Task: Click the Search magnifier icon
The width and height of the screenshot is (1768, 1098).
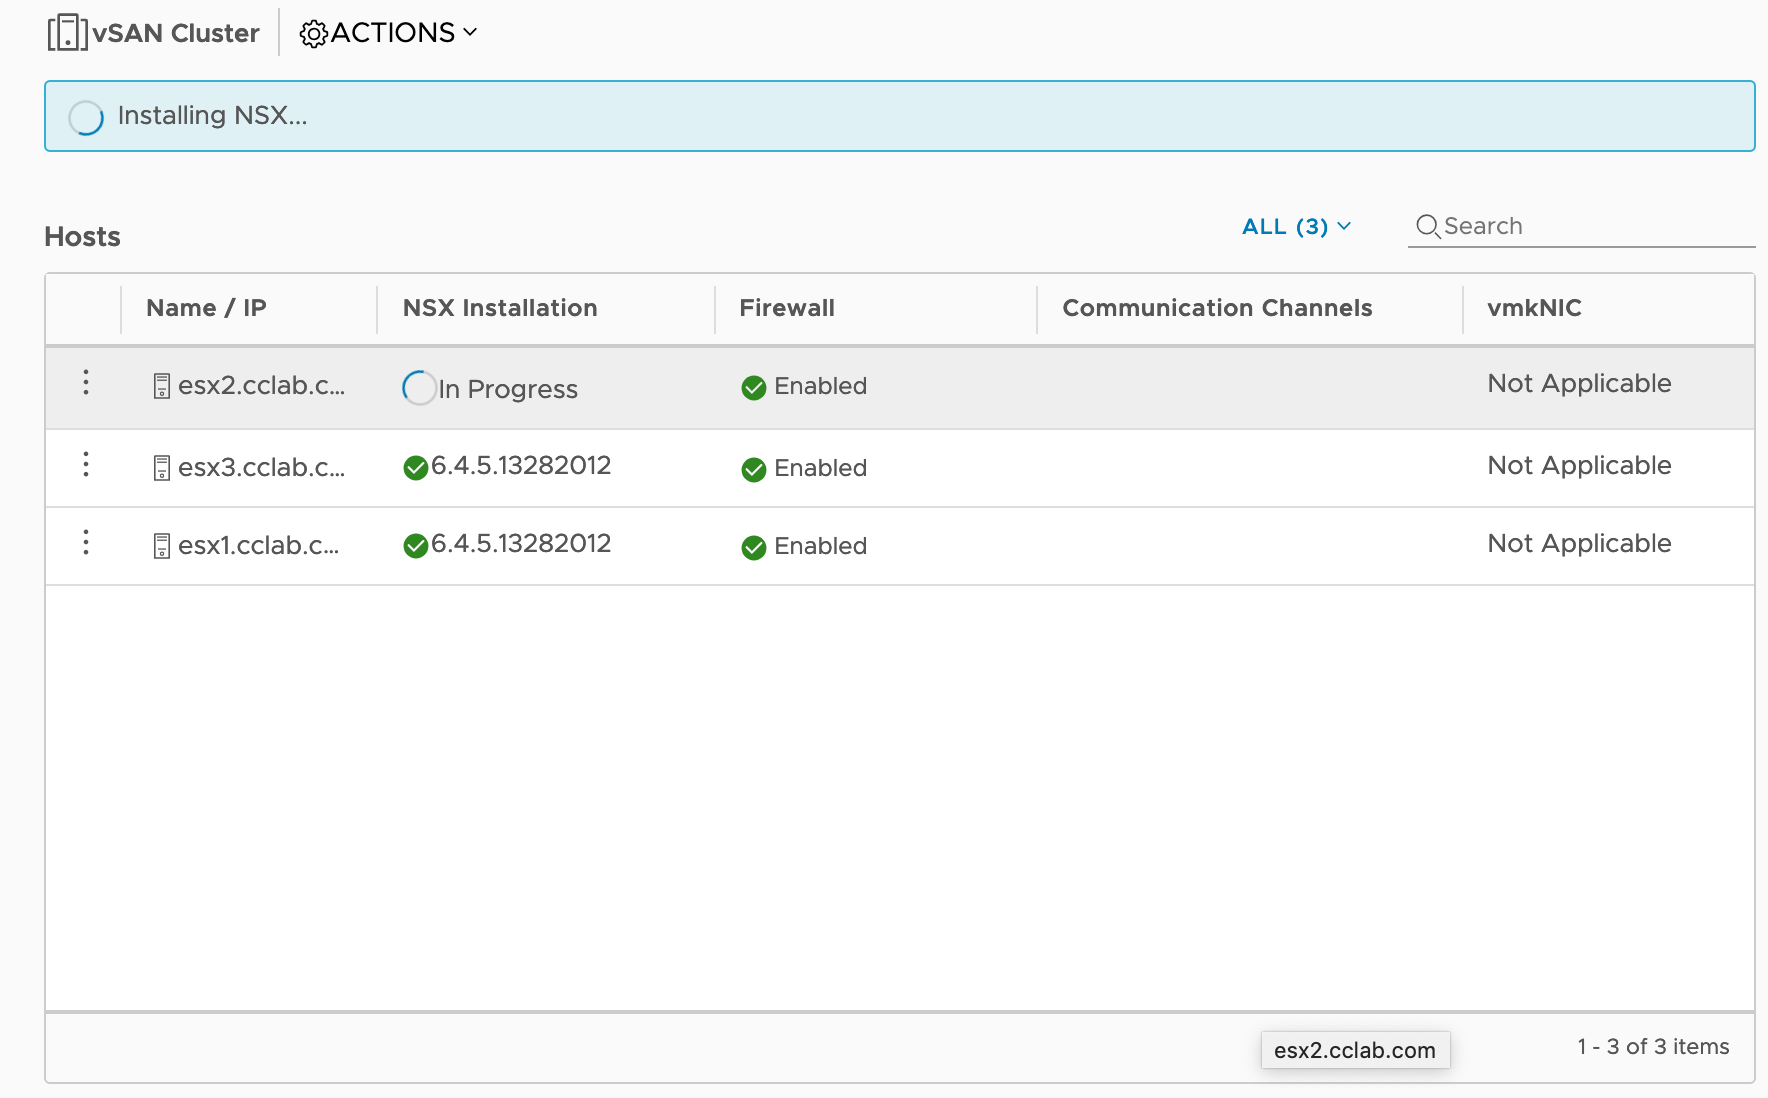Action: [1428, 227]
